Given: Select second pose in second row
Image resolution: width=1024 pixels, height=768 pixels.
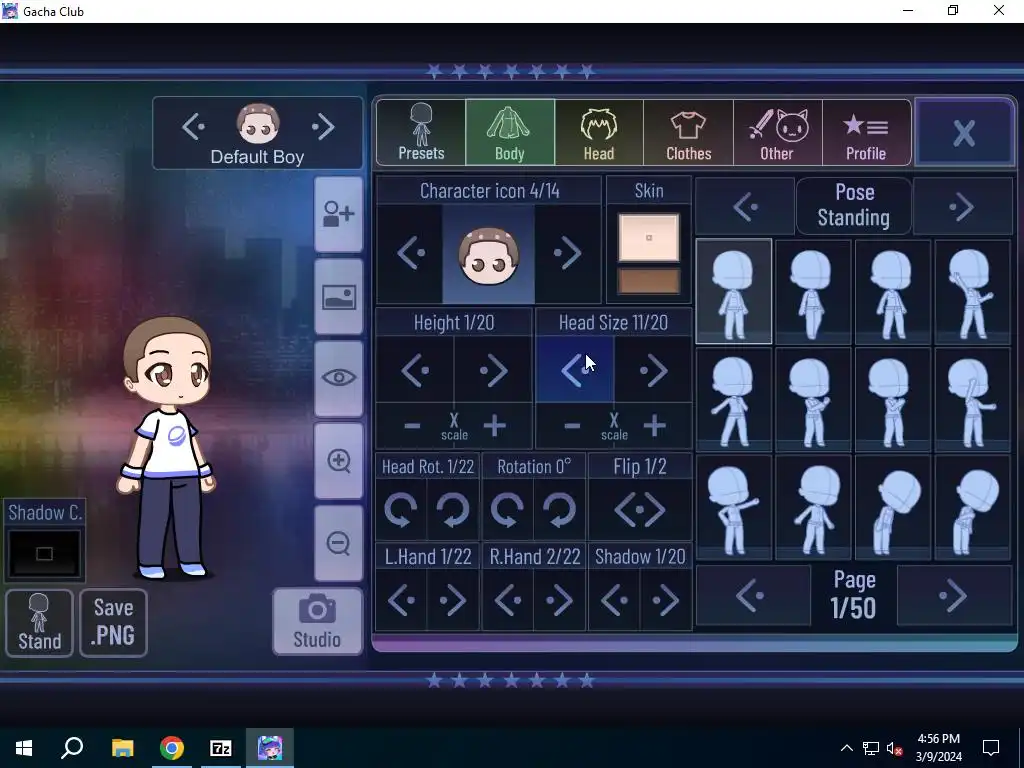Looking at the screenshot, I should pos(813,400).
